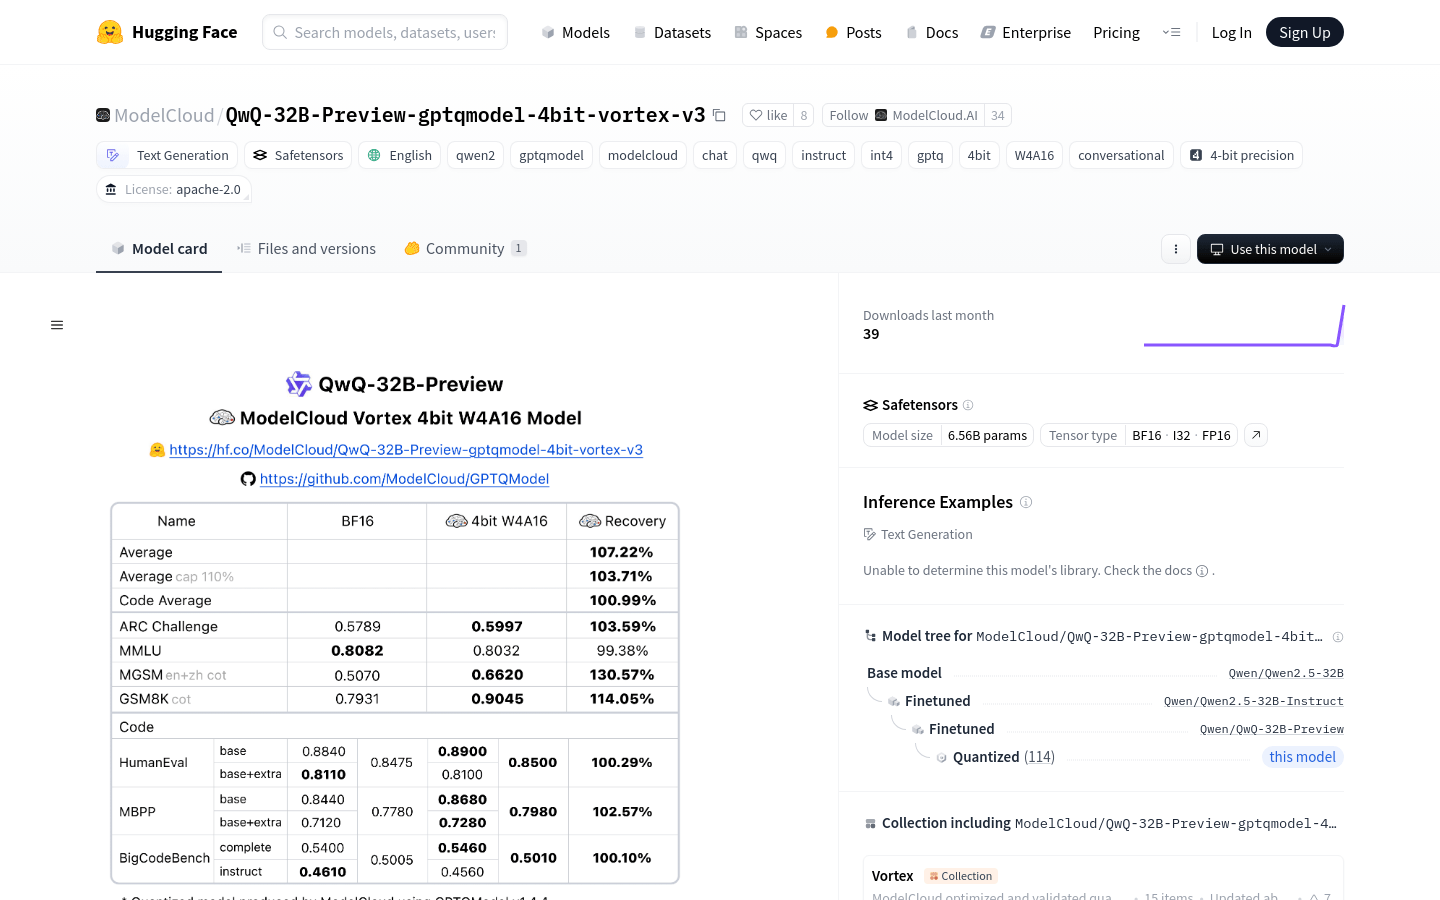The image size is (1440, 900).
Task: Expand the extra navigation menu icon
Action: [1171, 33]
